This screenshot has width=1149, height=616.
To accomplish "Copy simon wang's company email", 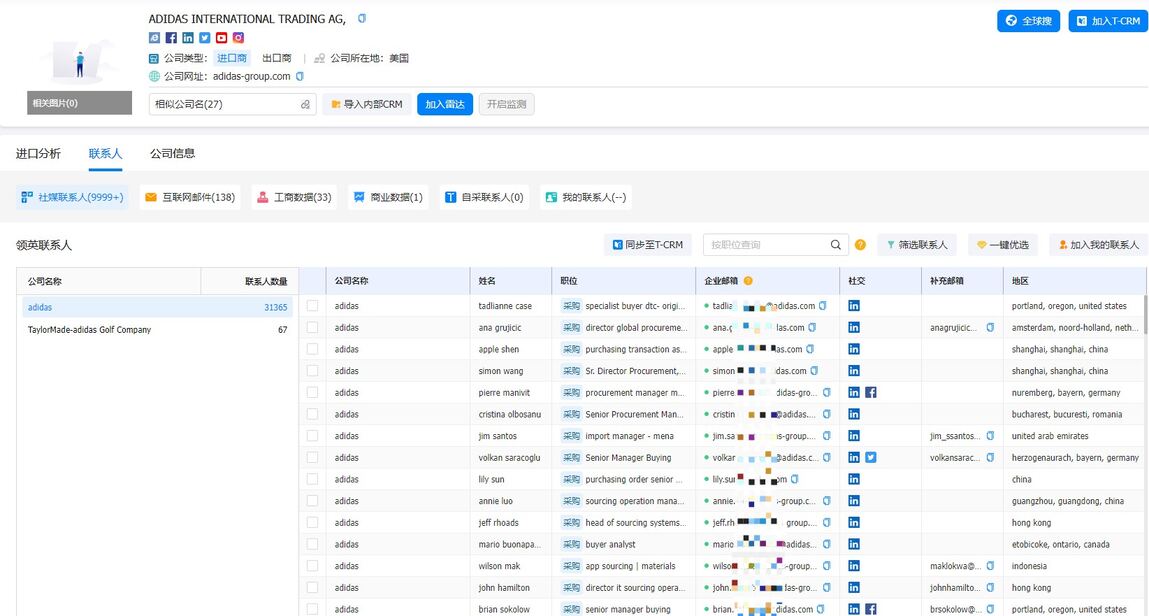I will 814,371.
